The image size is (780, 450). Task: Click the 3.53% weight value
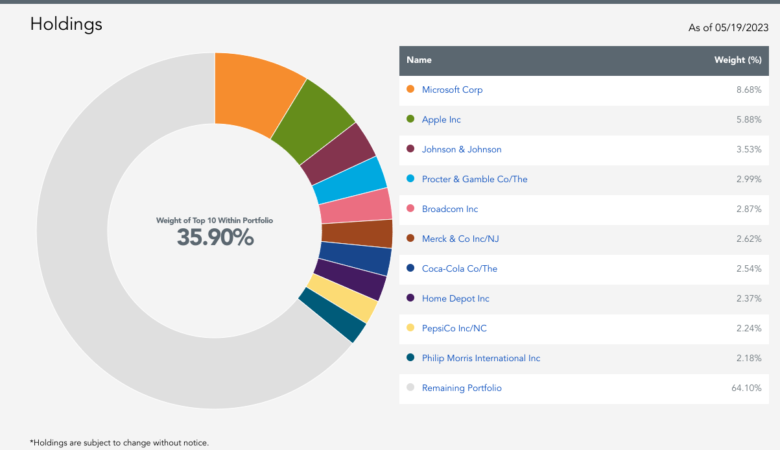coord(749,150)
